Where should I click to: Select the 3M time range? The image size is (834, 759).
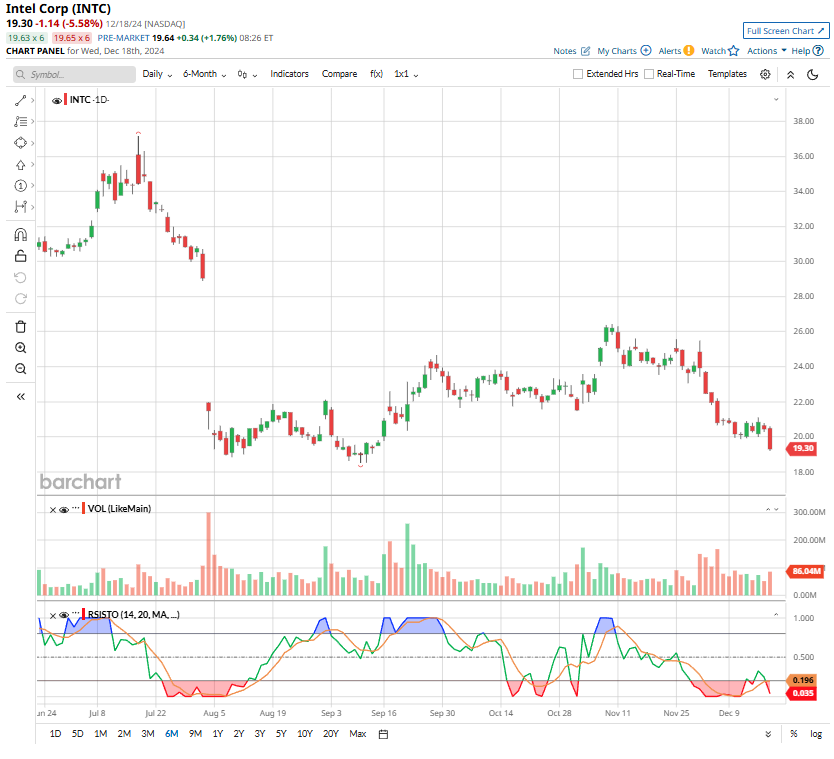pyautogui.click(x=148, y=733)
